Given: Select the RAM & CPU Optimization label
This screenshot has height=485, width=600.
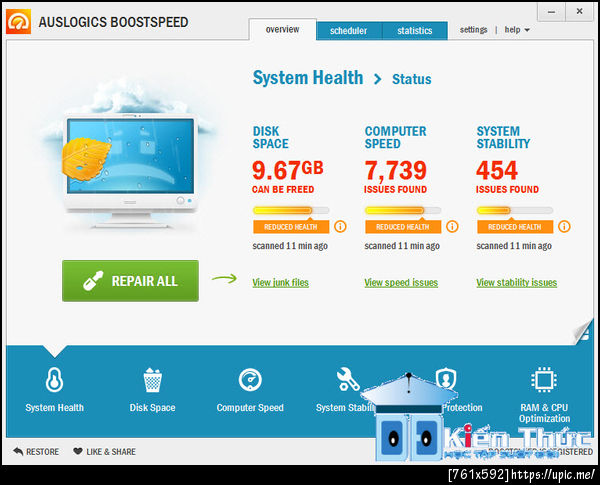Looking at the screenshot, I should [x=544, y=413].
